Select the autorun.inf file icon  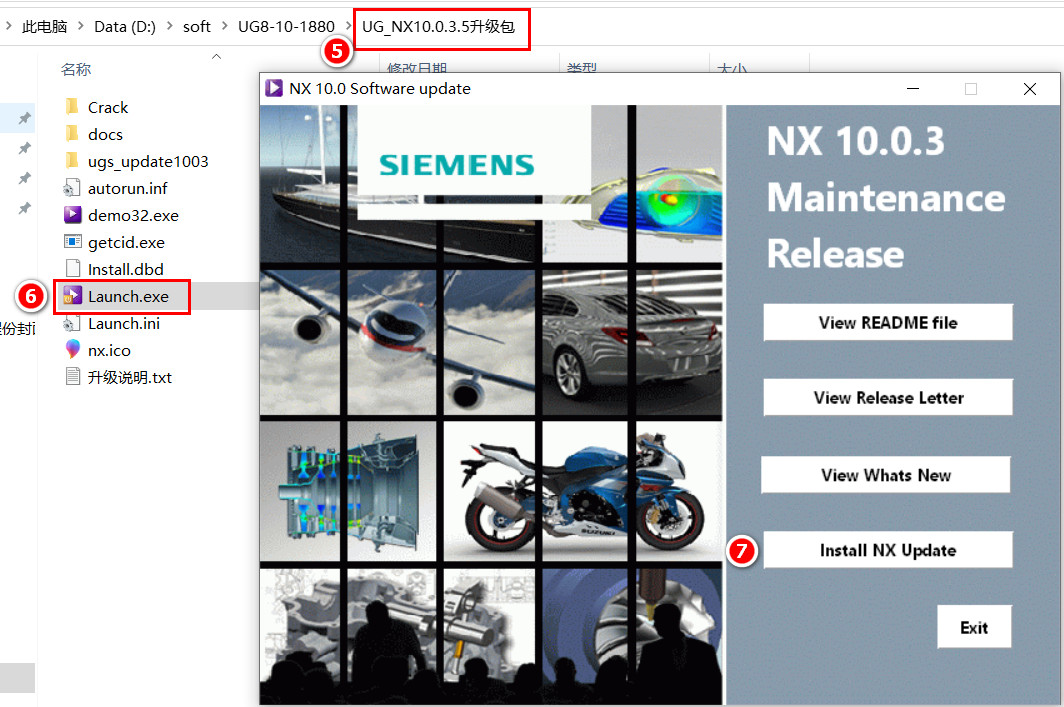(72, 188)
